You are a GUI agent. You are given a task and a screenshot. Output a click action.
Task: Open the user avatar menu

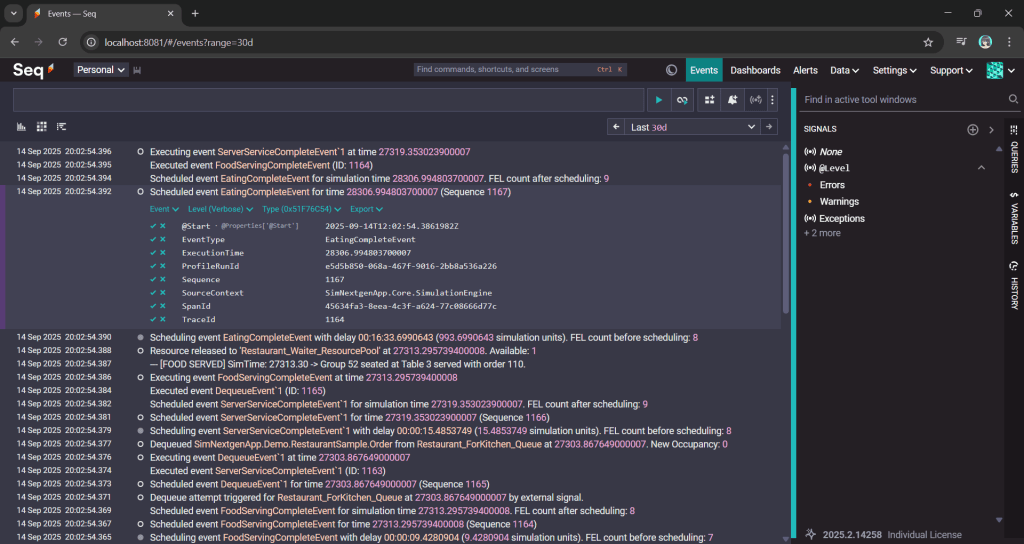994,70
